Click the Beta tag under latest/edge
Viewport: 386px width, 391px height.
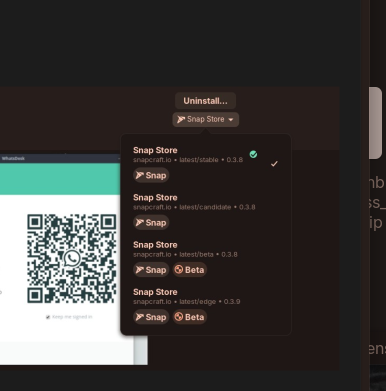pyautogui.click(x=189, y=317)
